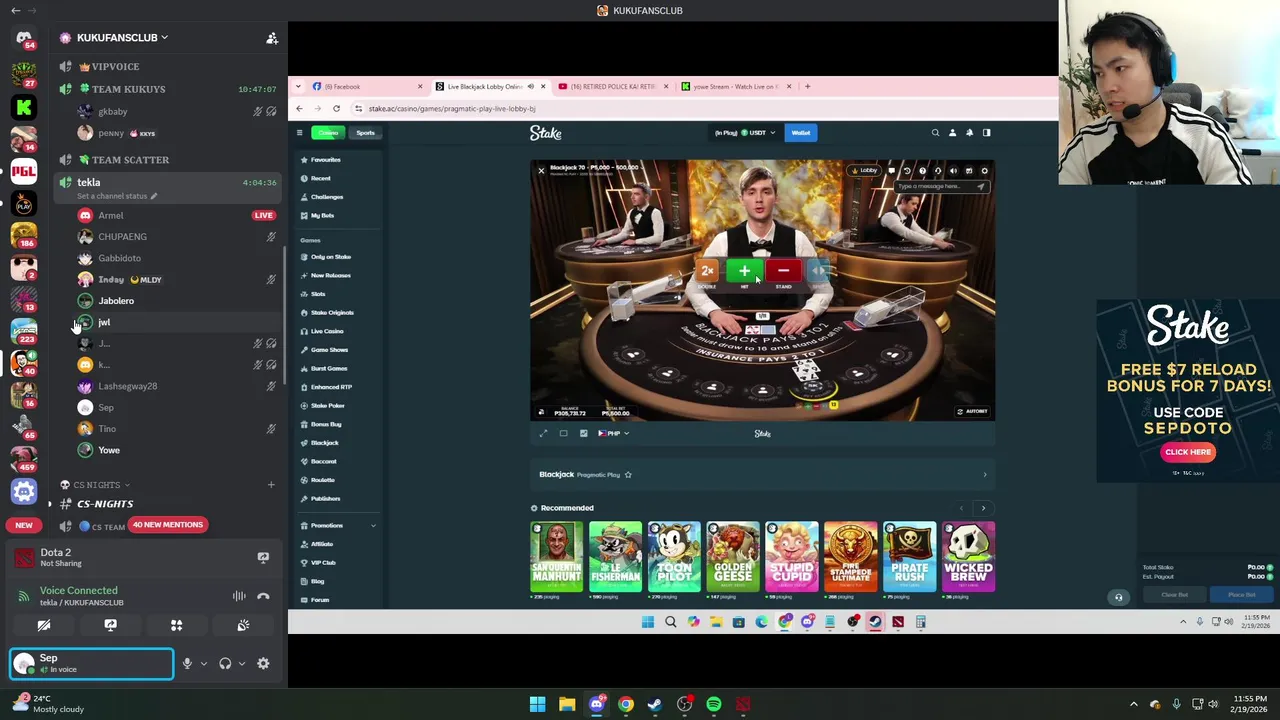Open Stake notifications bell icon
The height and width of the screenshot is (720, 1280).
[x=969, y=133]
